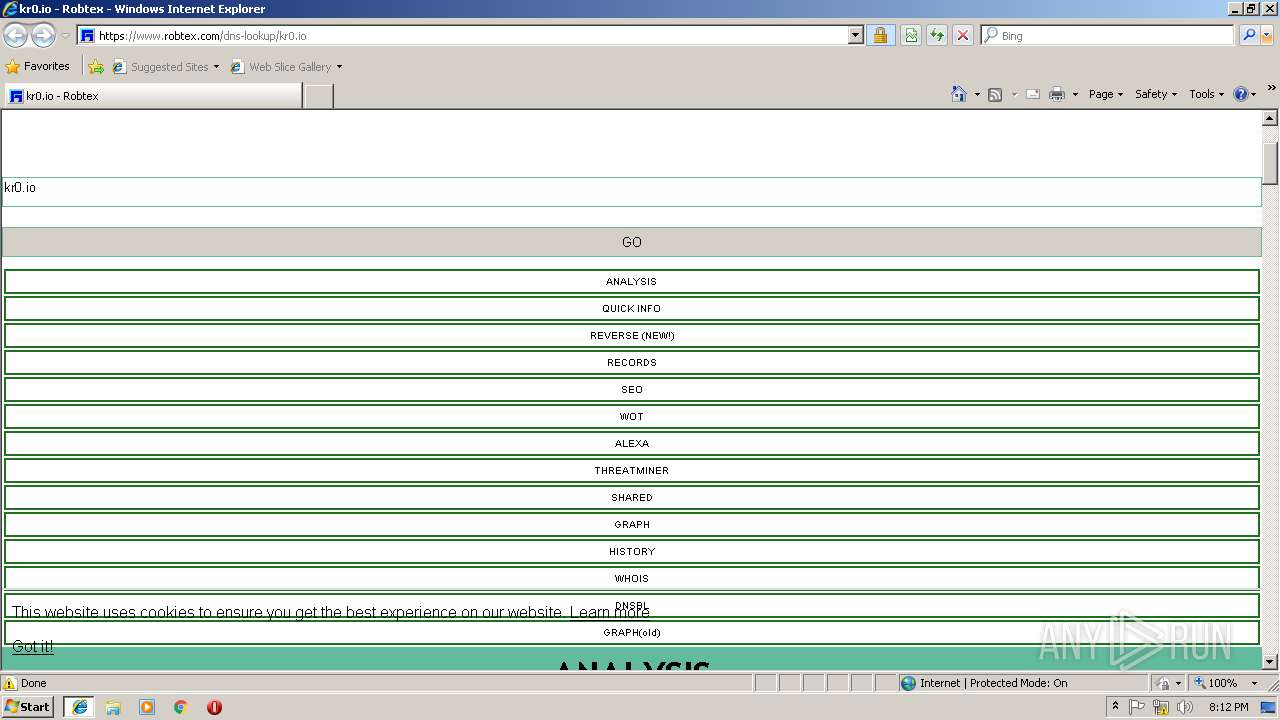
Task: Click the Bing search magnifier icon
Action: [x=1249, y=35]
